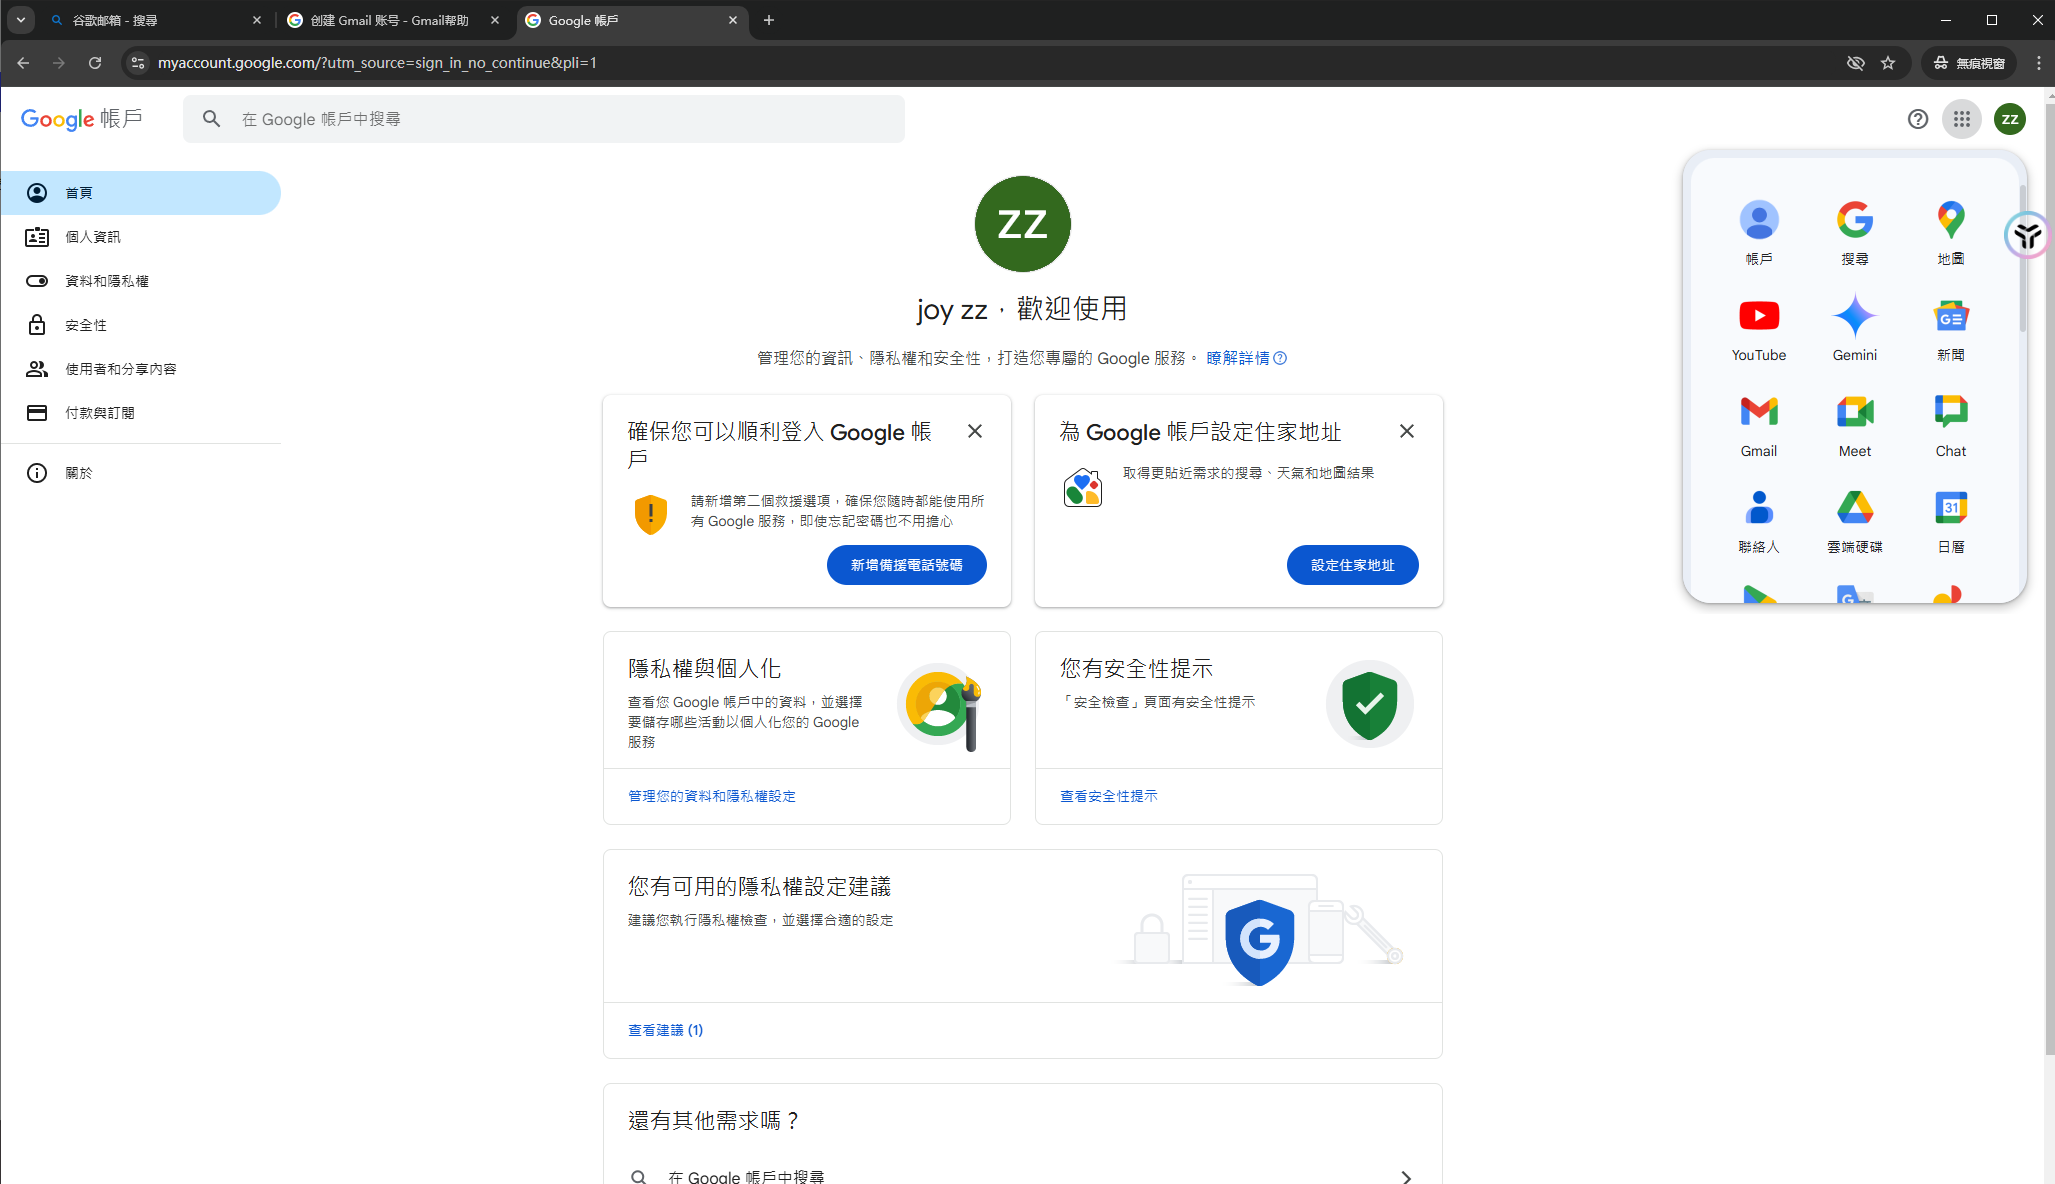
Task: Click the floating assistant extension icon
Action: (x=2028, y=236)
